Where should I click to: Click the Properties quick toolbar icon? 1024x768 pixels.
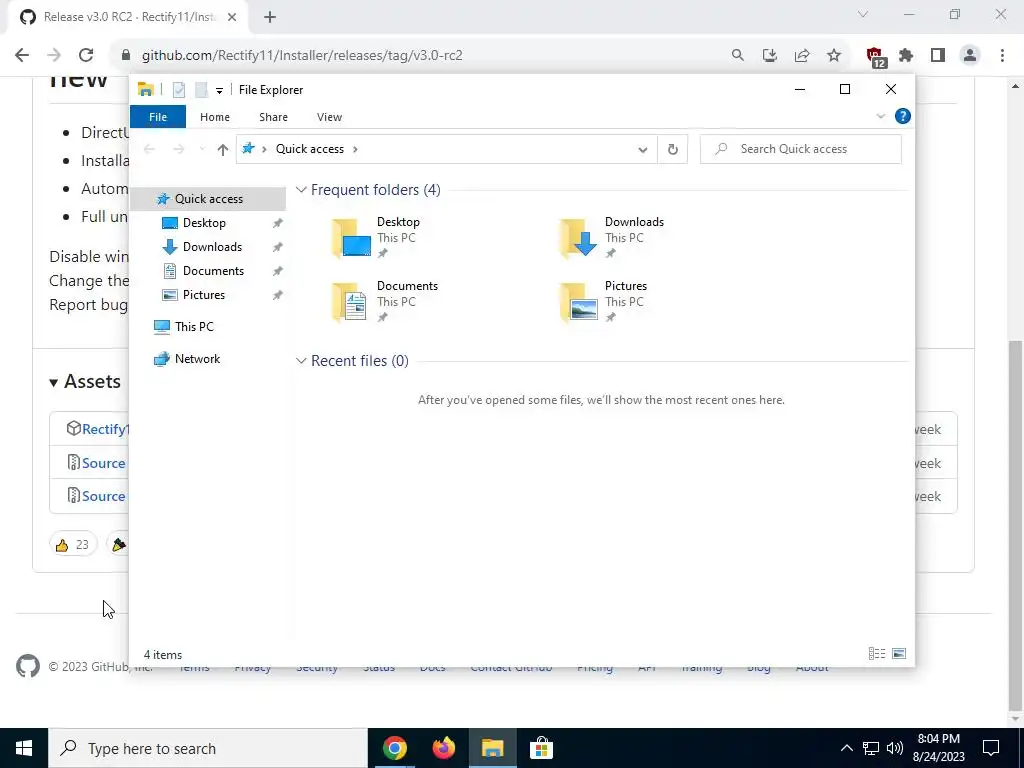tap(179, 90)
